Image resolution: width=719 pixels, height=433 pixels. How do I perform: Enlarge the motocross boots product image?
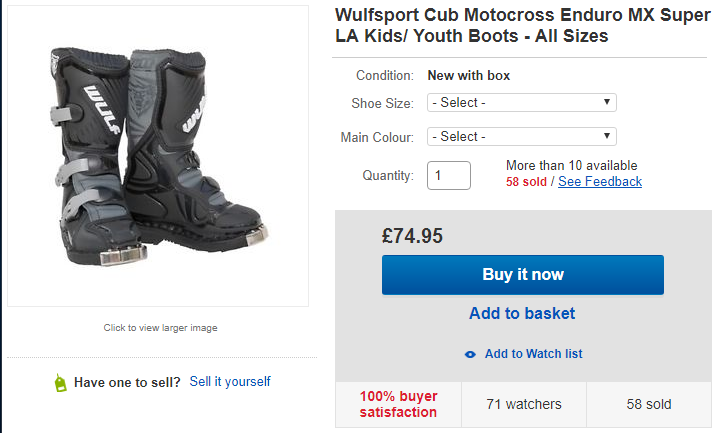(x=158, y=155)
